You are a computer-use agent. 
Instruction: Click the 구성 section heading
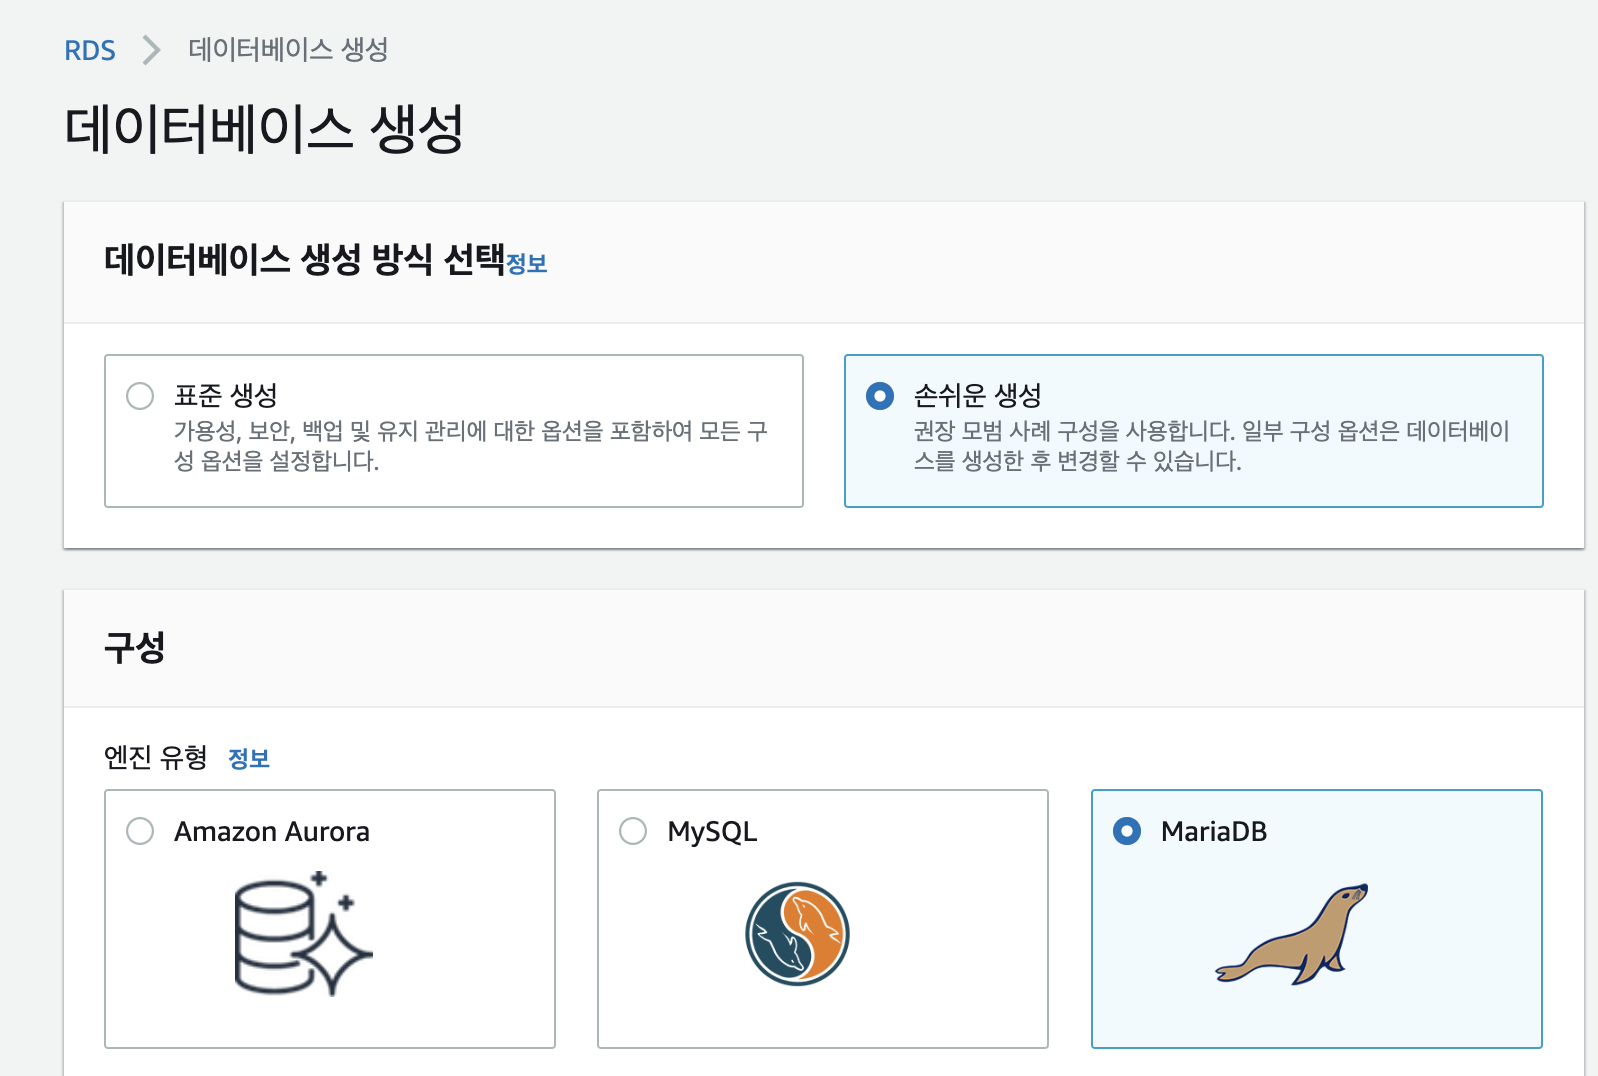point(135,647)
